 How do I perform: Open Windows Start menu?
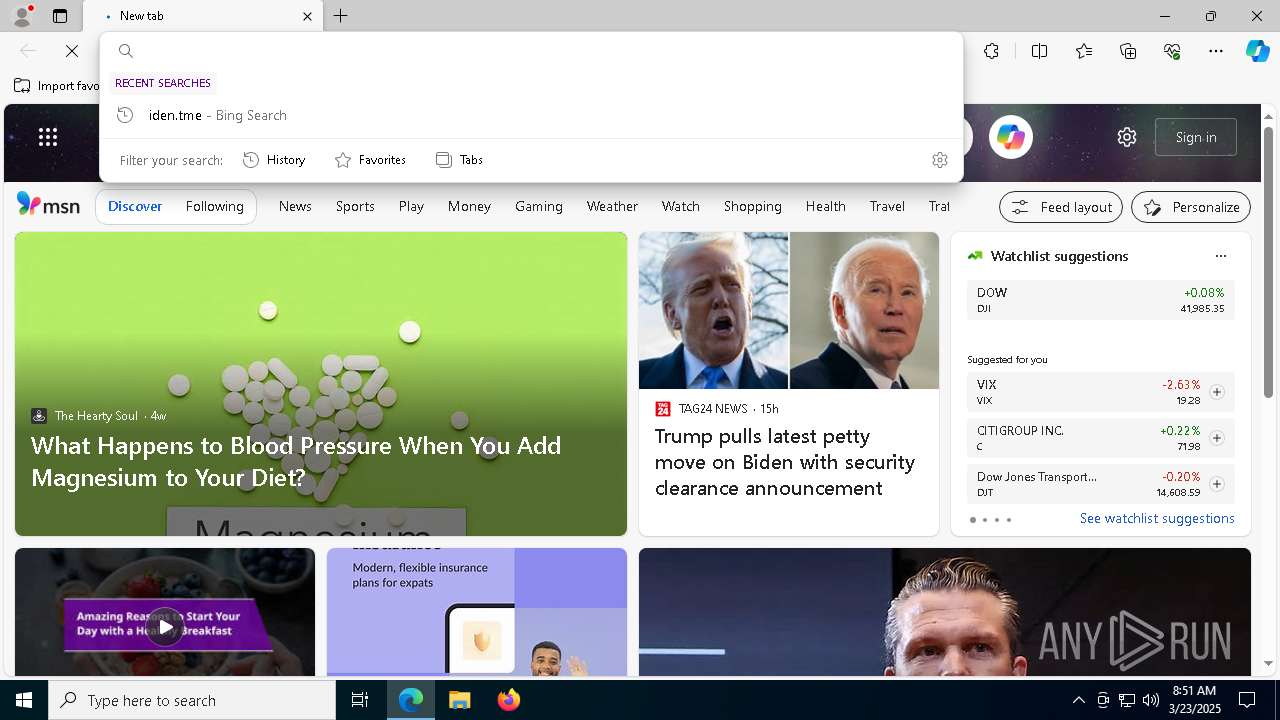coord(24,700)
